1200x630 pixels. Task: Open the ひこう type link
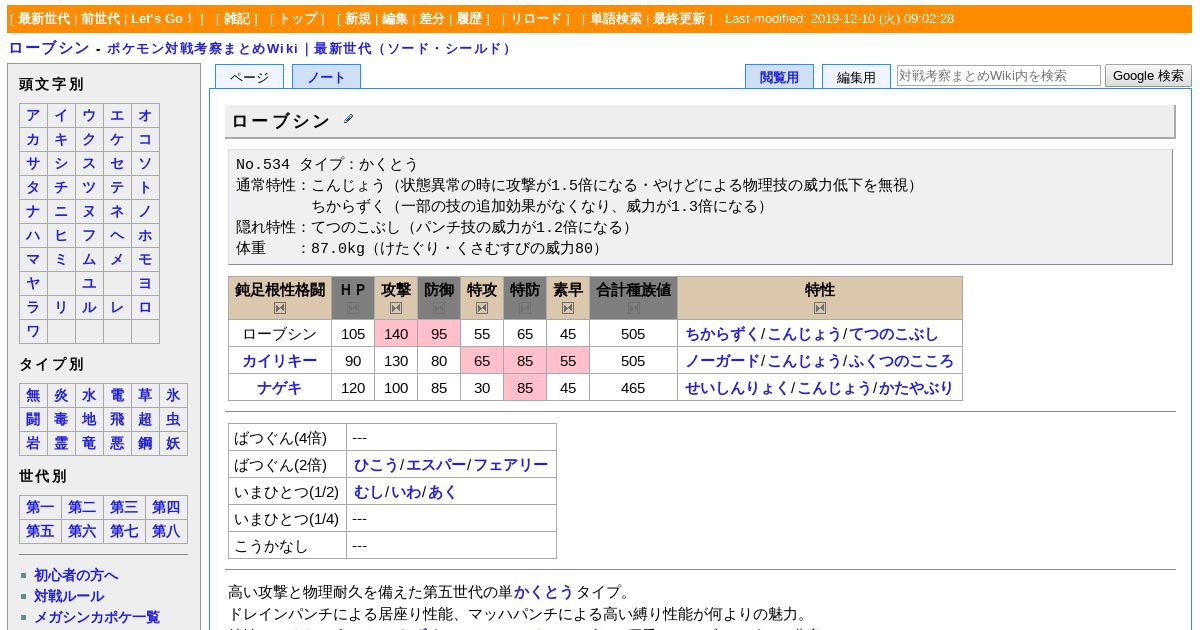click(x=376, y=465)
